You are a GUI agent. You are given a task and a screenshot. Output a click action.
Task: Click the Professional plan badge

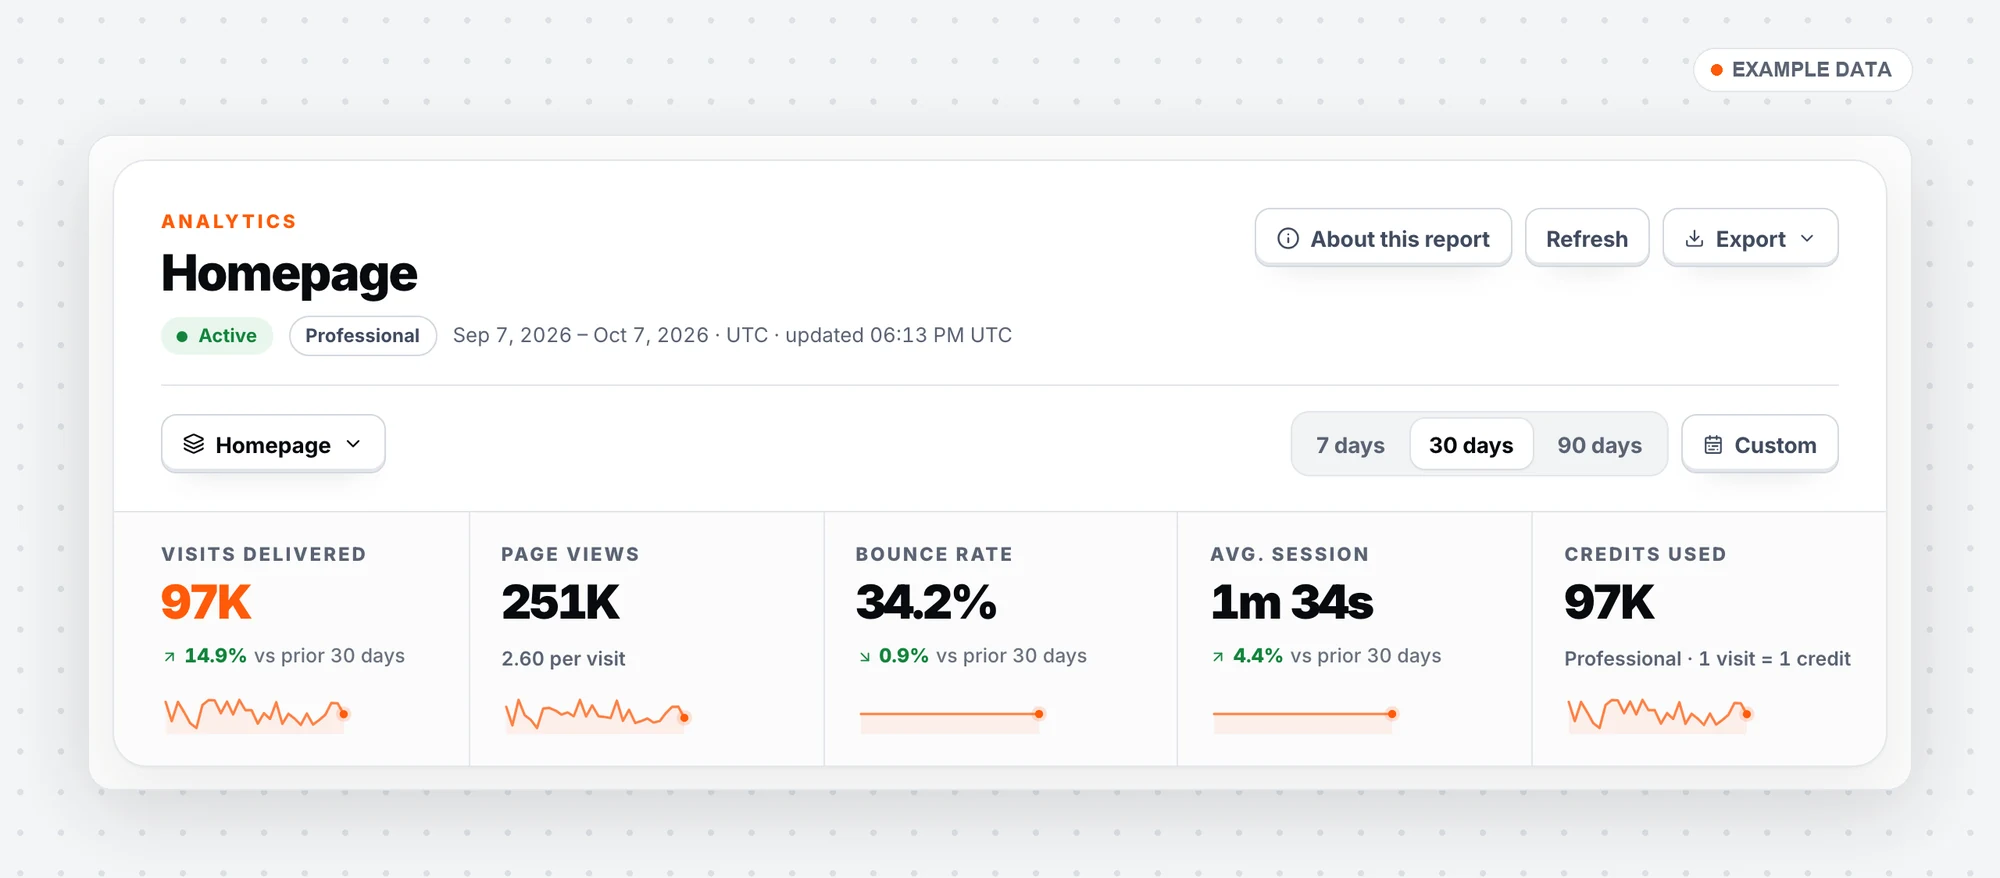click(x=363, y=336)
